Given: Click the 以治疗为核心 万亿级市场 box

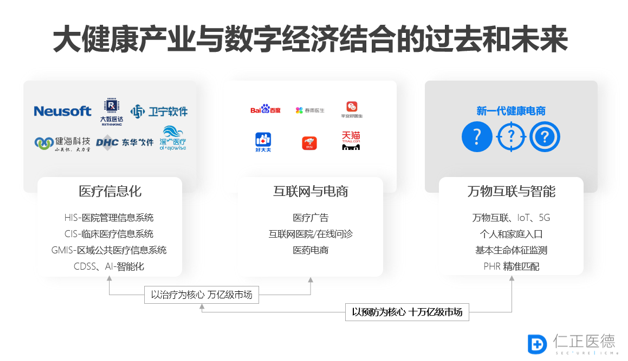Looking at the screenshot, I should [x=201, y=295].
